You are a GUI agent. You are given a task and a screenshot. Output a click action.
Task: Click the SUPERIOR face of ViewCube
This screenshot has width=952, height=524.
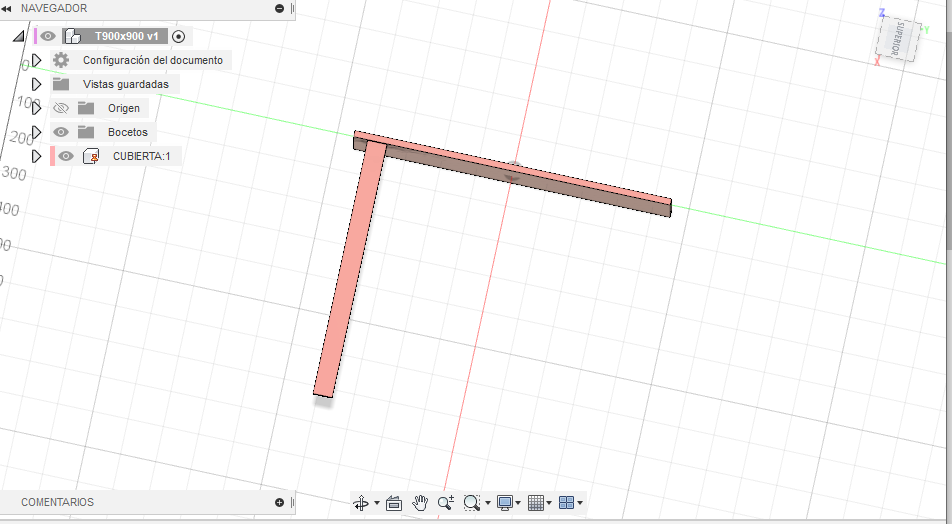click(x=899, y=38)
